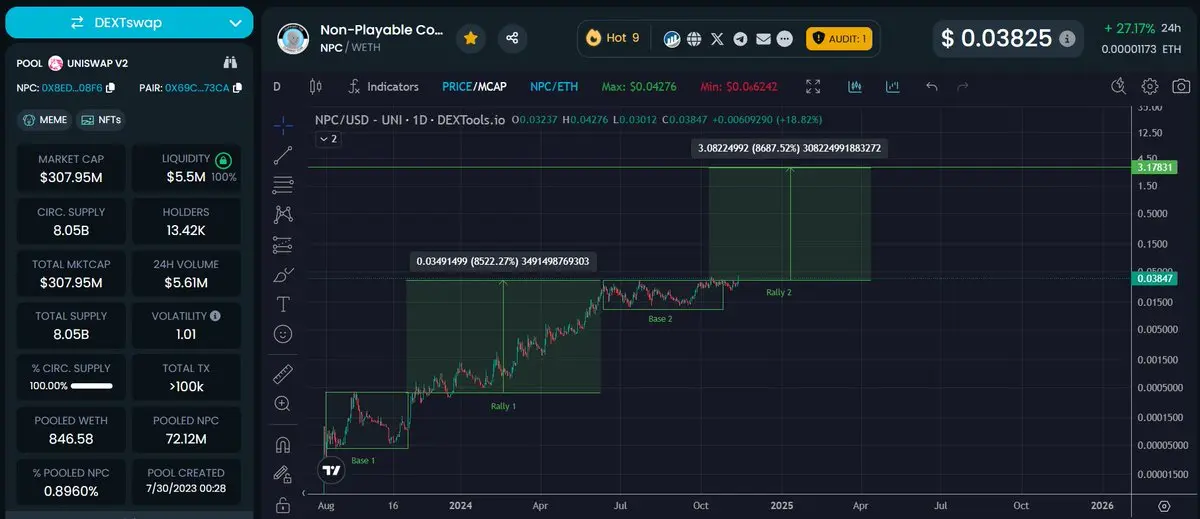Toggle lock all drawing tools

coord(283,504)
